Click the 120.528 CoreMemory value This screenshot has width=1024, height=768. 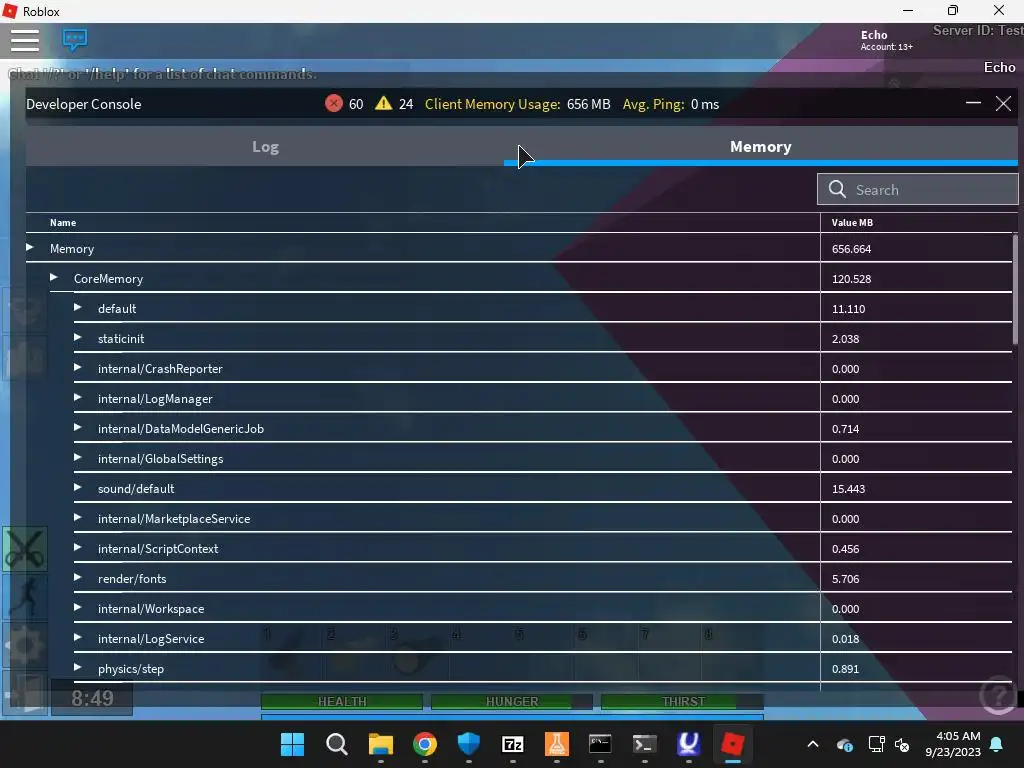[x=851, y=279]
